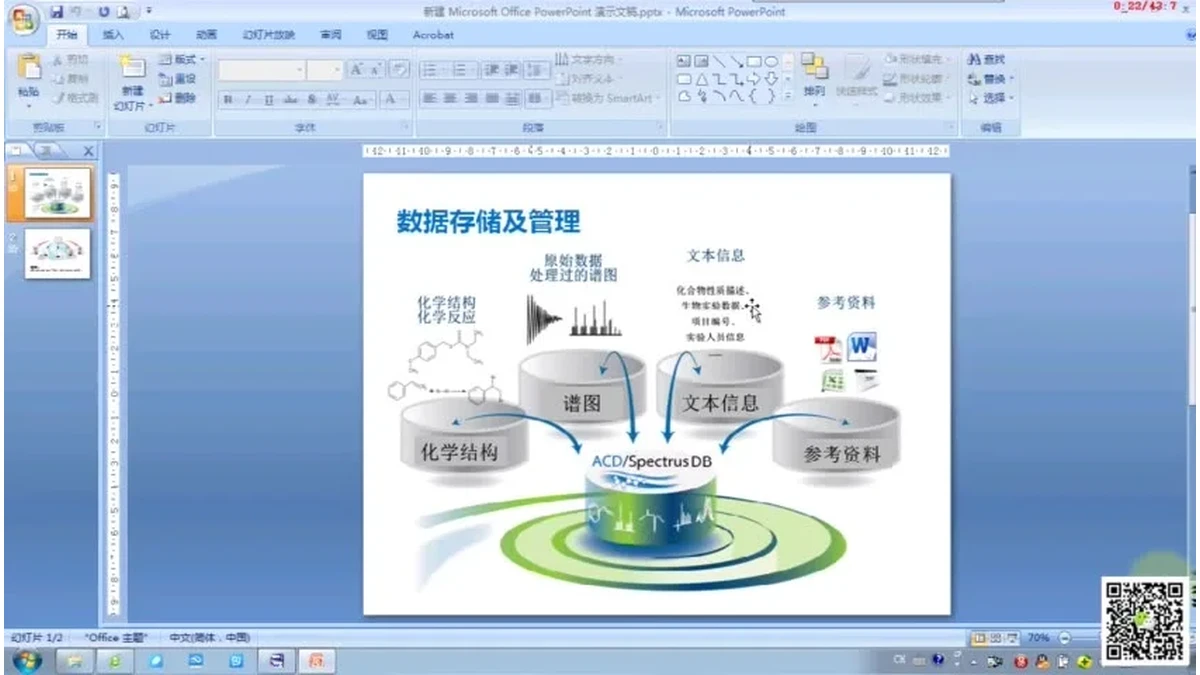Viewport: 1200px width, 675px height.
Task: Open the font size combo box
Action: [x=326, y=70]
